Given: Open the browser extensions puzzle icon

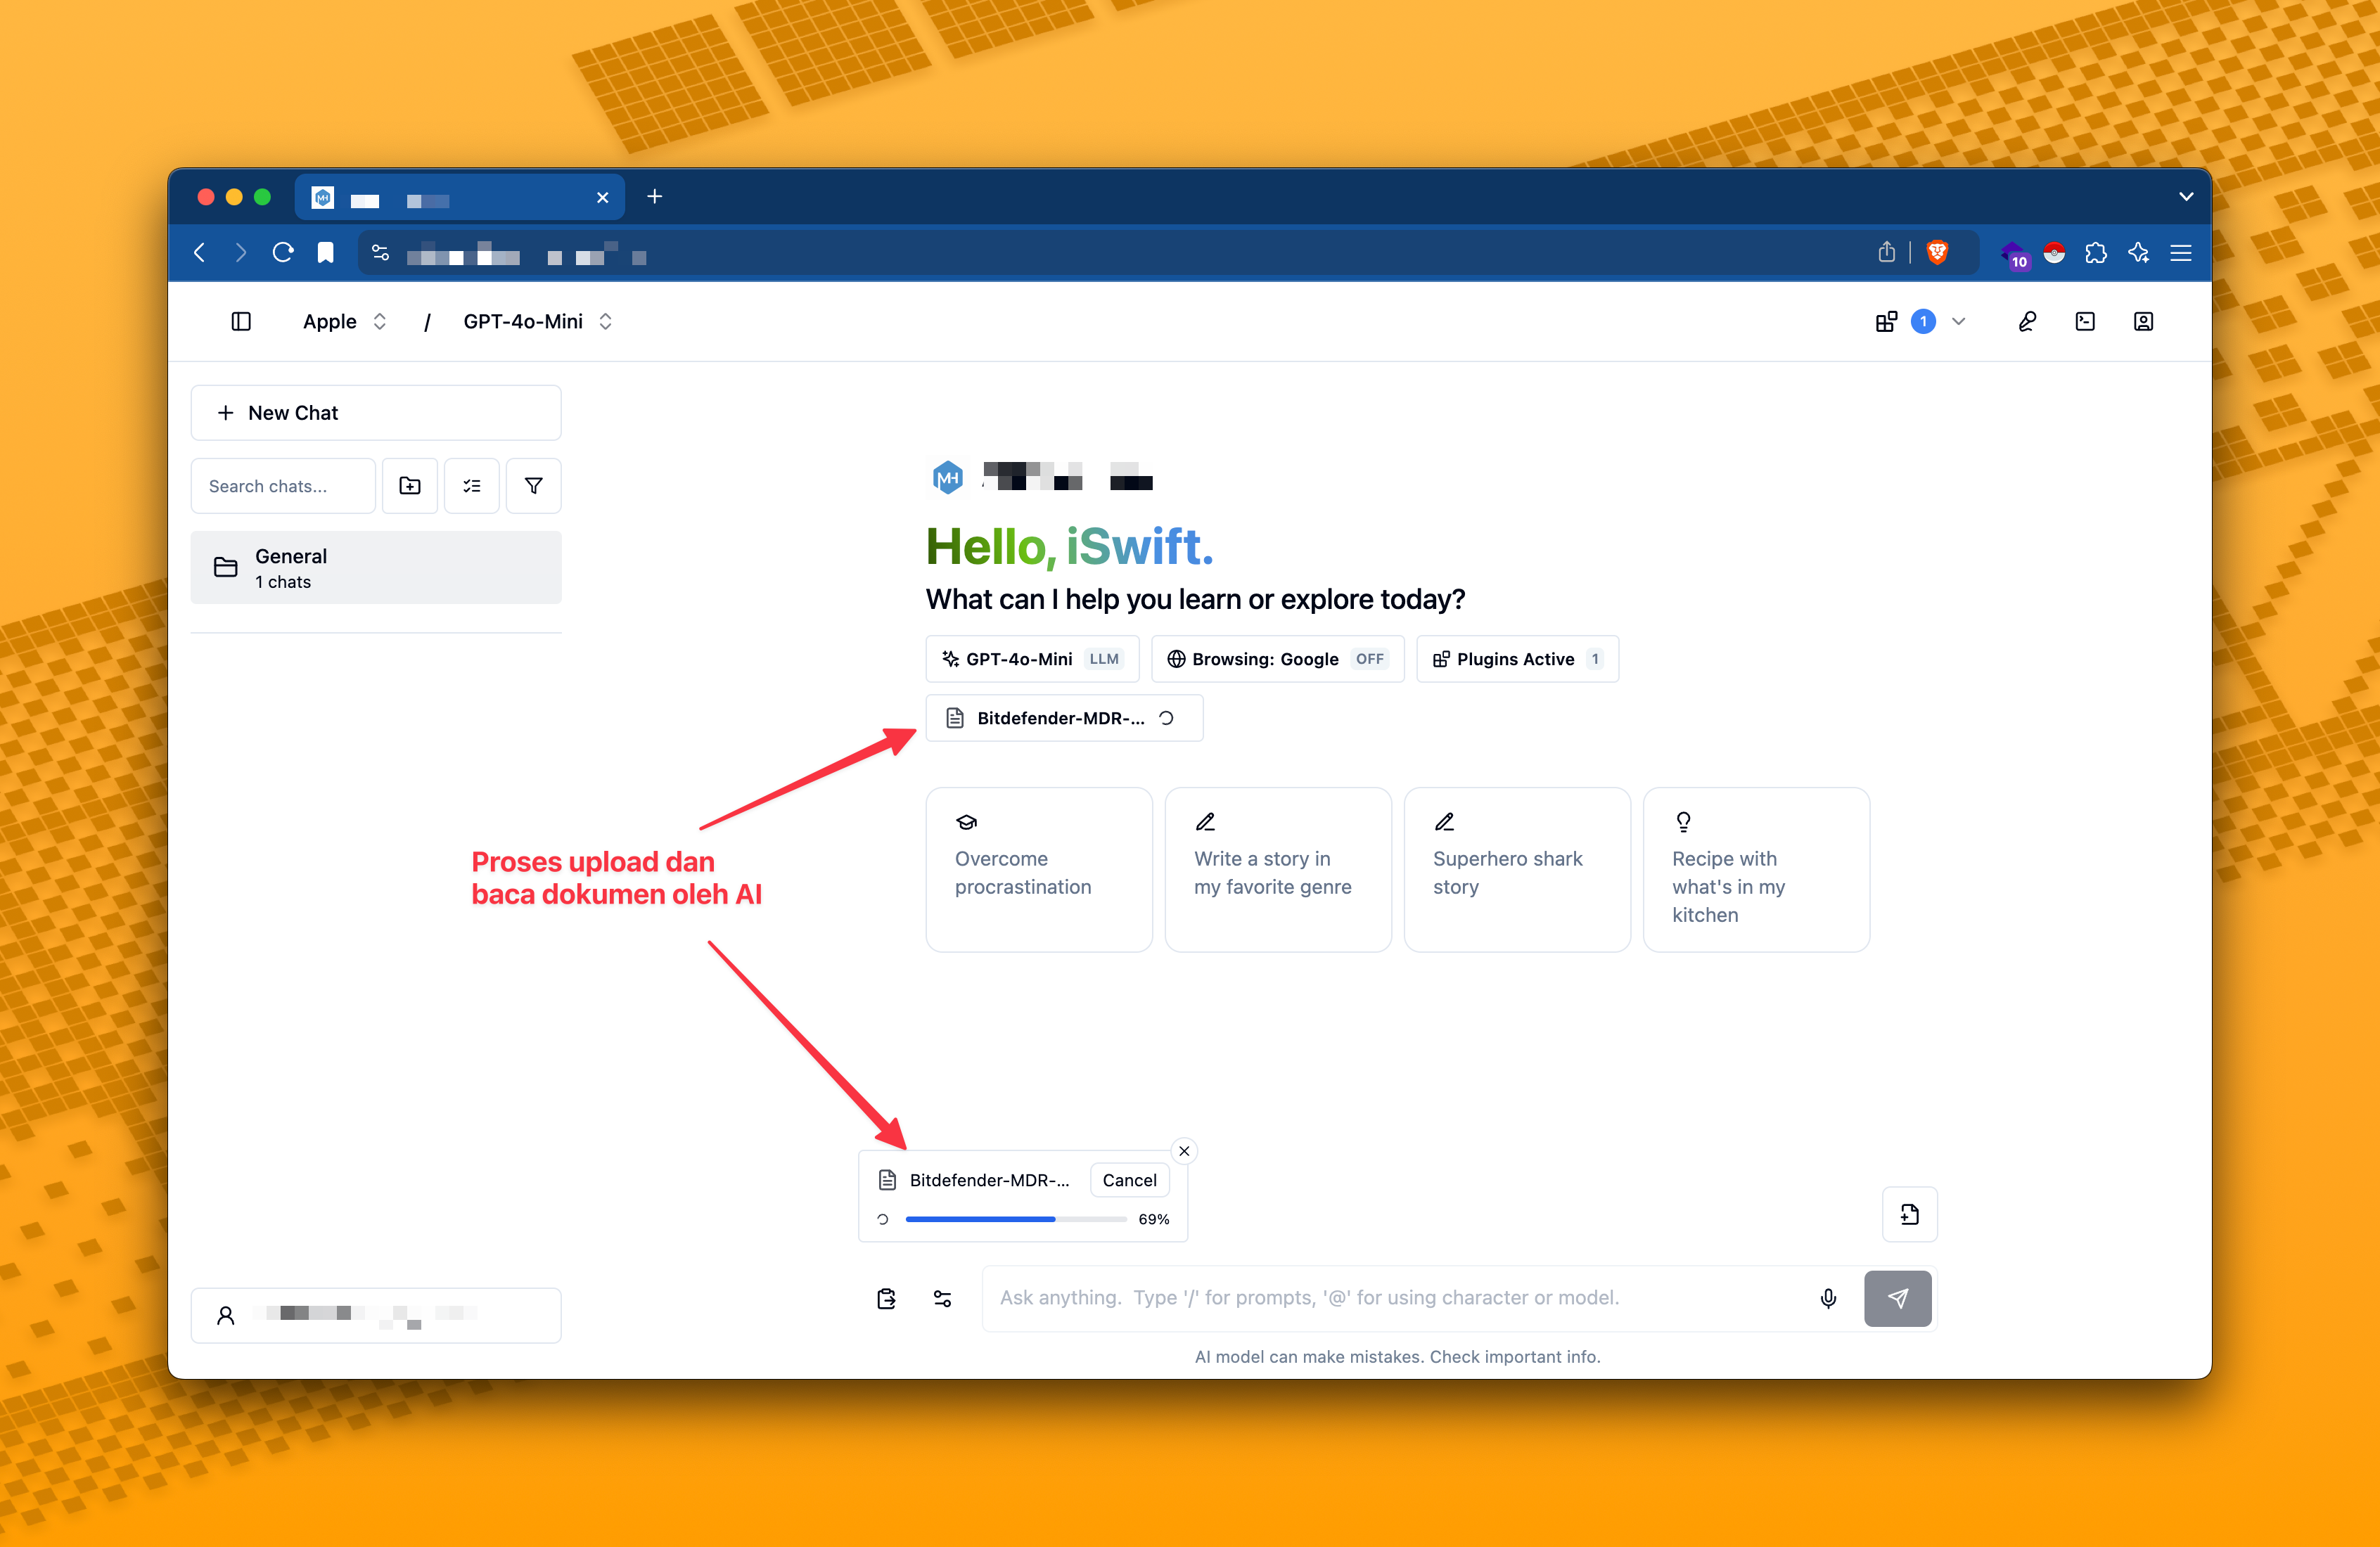Looking at the screenshot, I should [x=2096, y=252].
